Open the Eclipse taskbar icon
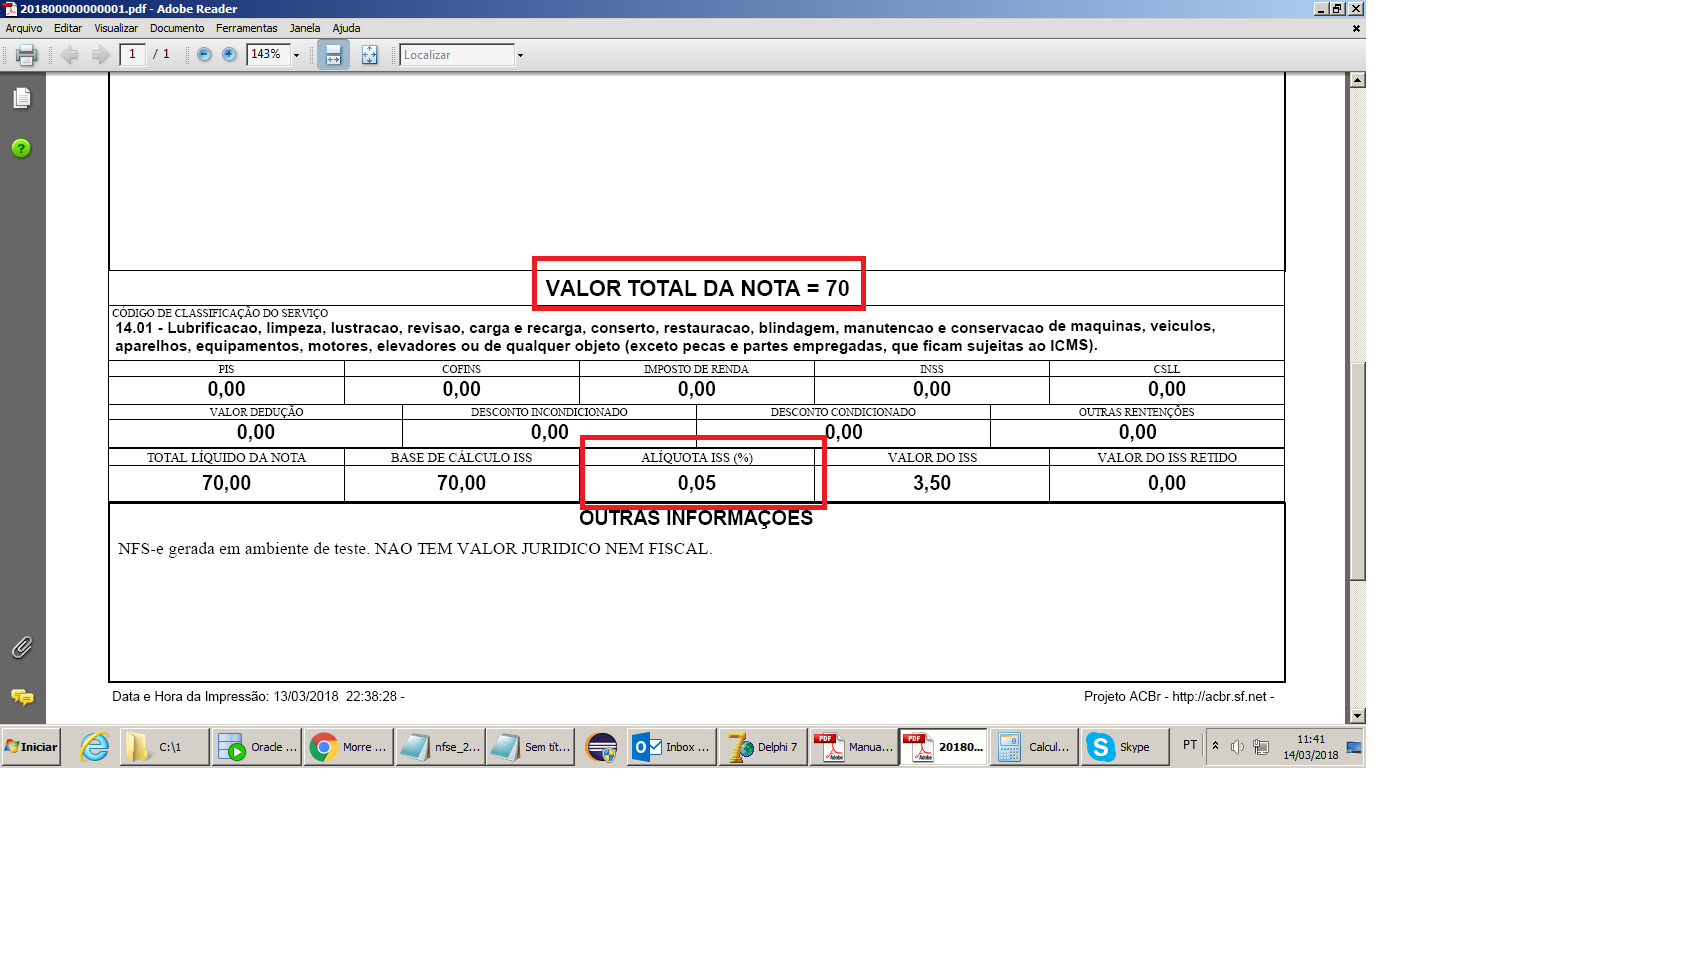 [x=601, y=747]
